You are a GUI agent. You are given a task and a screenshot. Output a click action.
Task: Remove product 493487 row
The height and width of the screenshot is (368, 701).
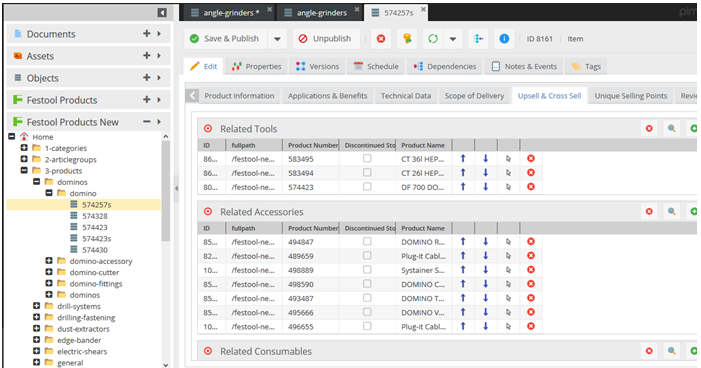tap(531, 298)
